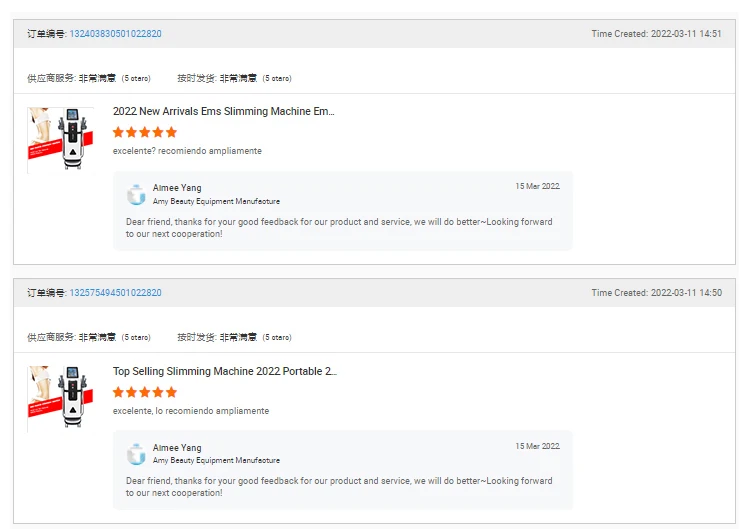Open order number 132403830501022820 link
The width and height of the screenshot is (750, 529).
point(115,34)
